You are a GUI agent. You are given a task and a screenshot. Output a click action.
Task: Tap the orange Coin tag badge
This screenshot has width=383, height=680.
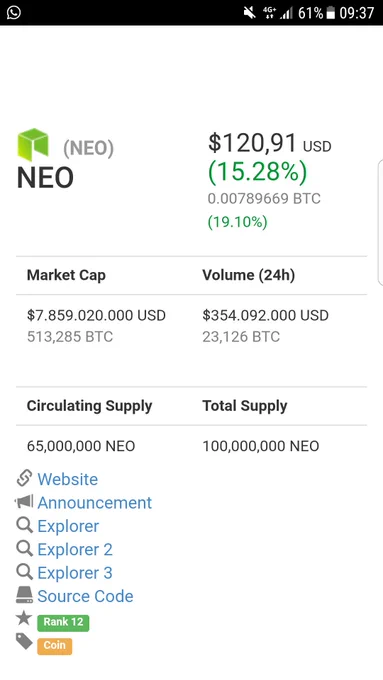coord(55,646)
